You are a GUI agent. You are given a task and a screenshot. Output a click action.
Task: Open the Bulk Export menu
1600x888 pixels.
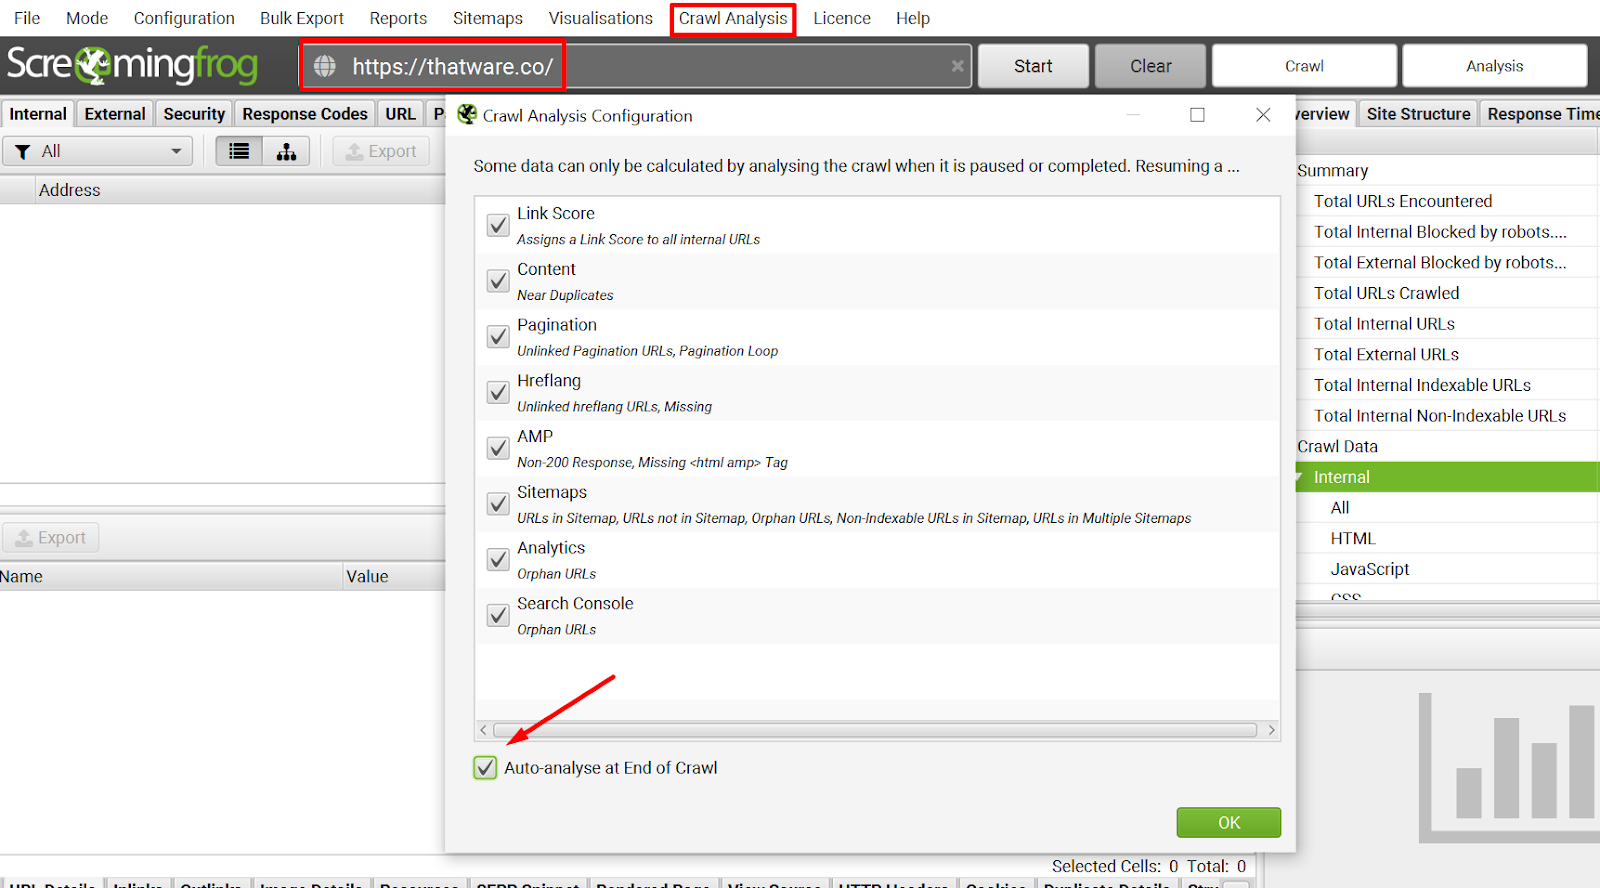(x=302, y=18)
